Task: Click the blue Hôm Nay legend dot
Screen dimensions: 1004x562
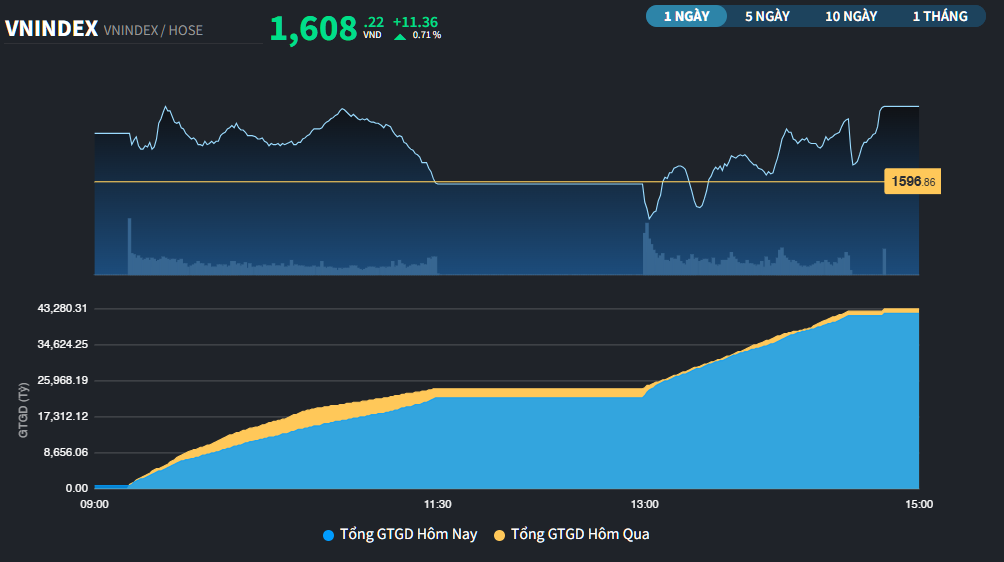Action: [x=328, y=535]
